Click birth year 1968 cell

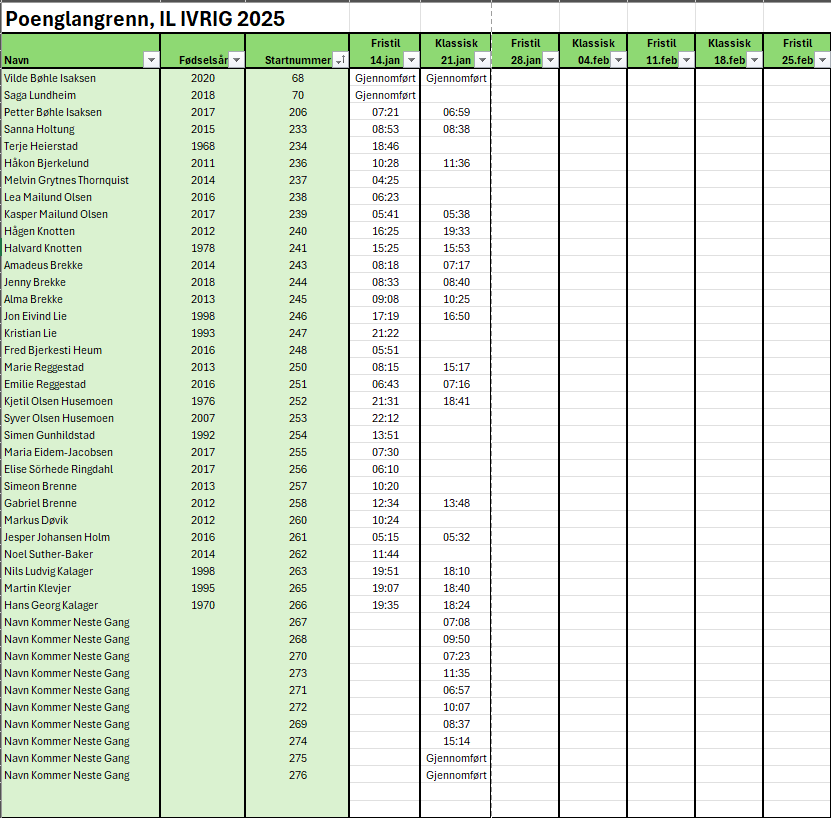203,146
